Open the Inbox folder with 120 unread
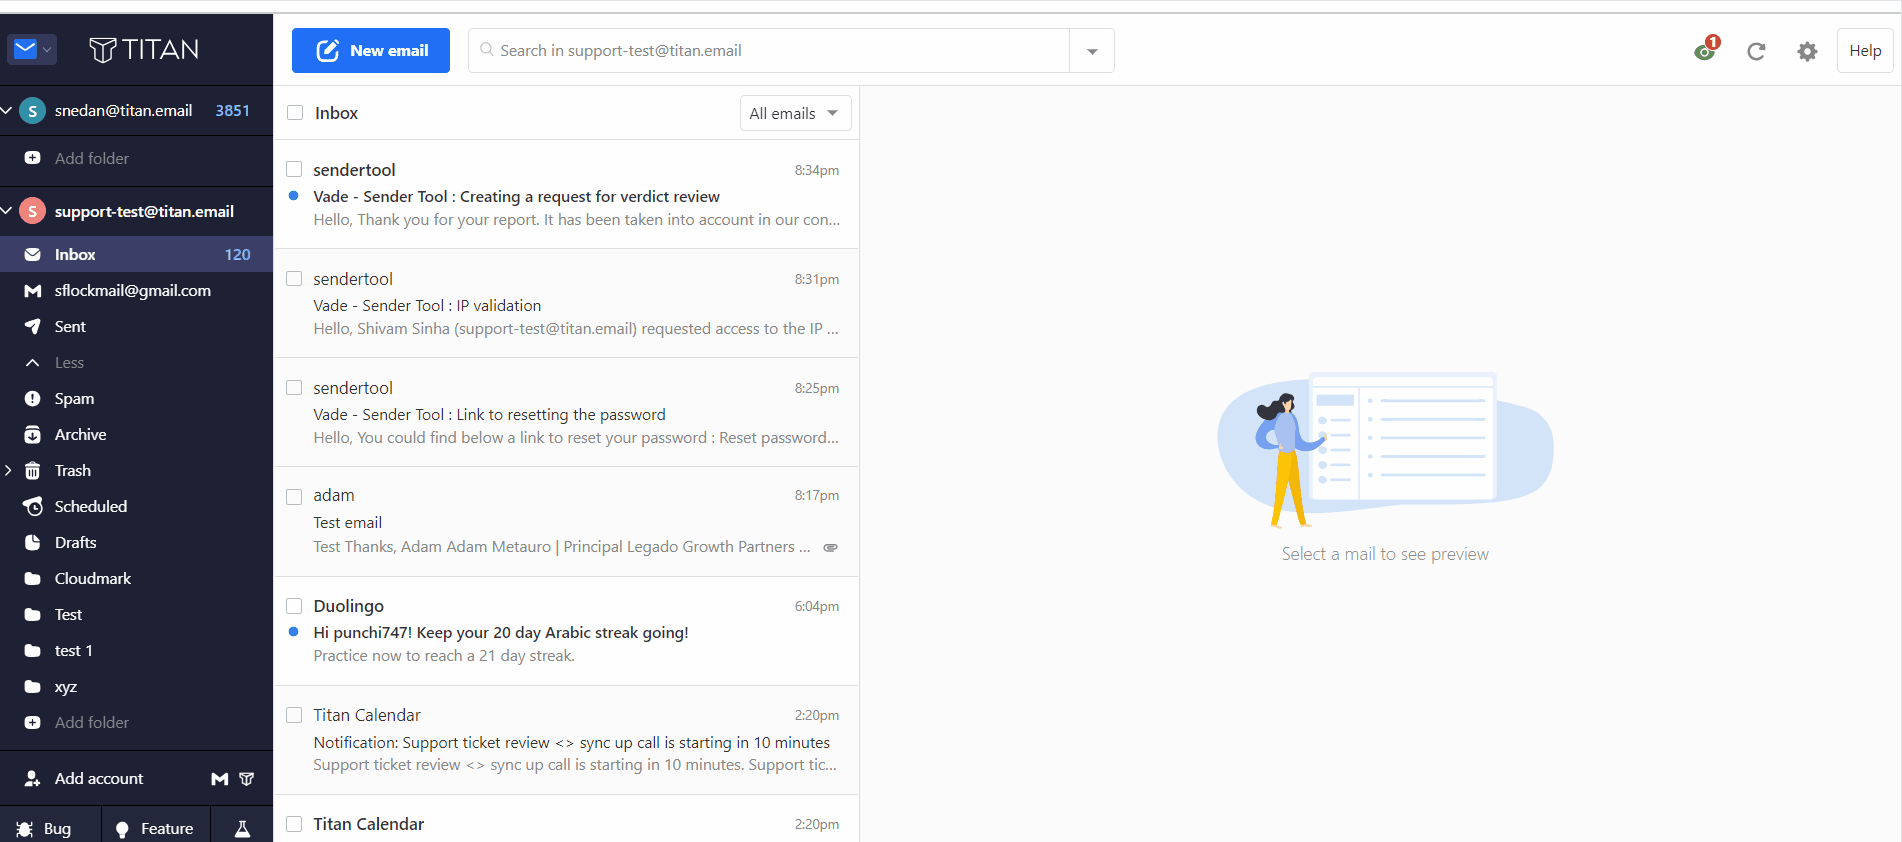 tap(136, 254)
